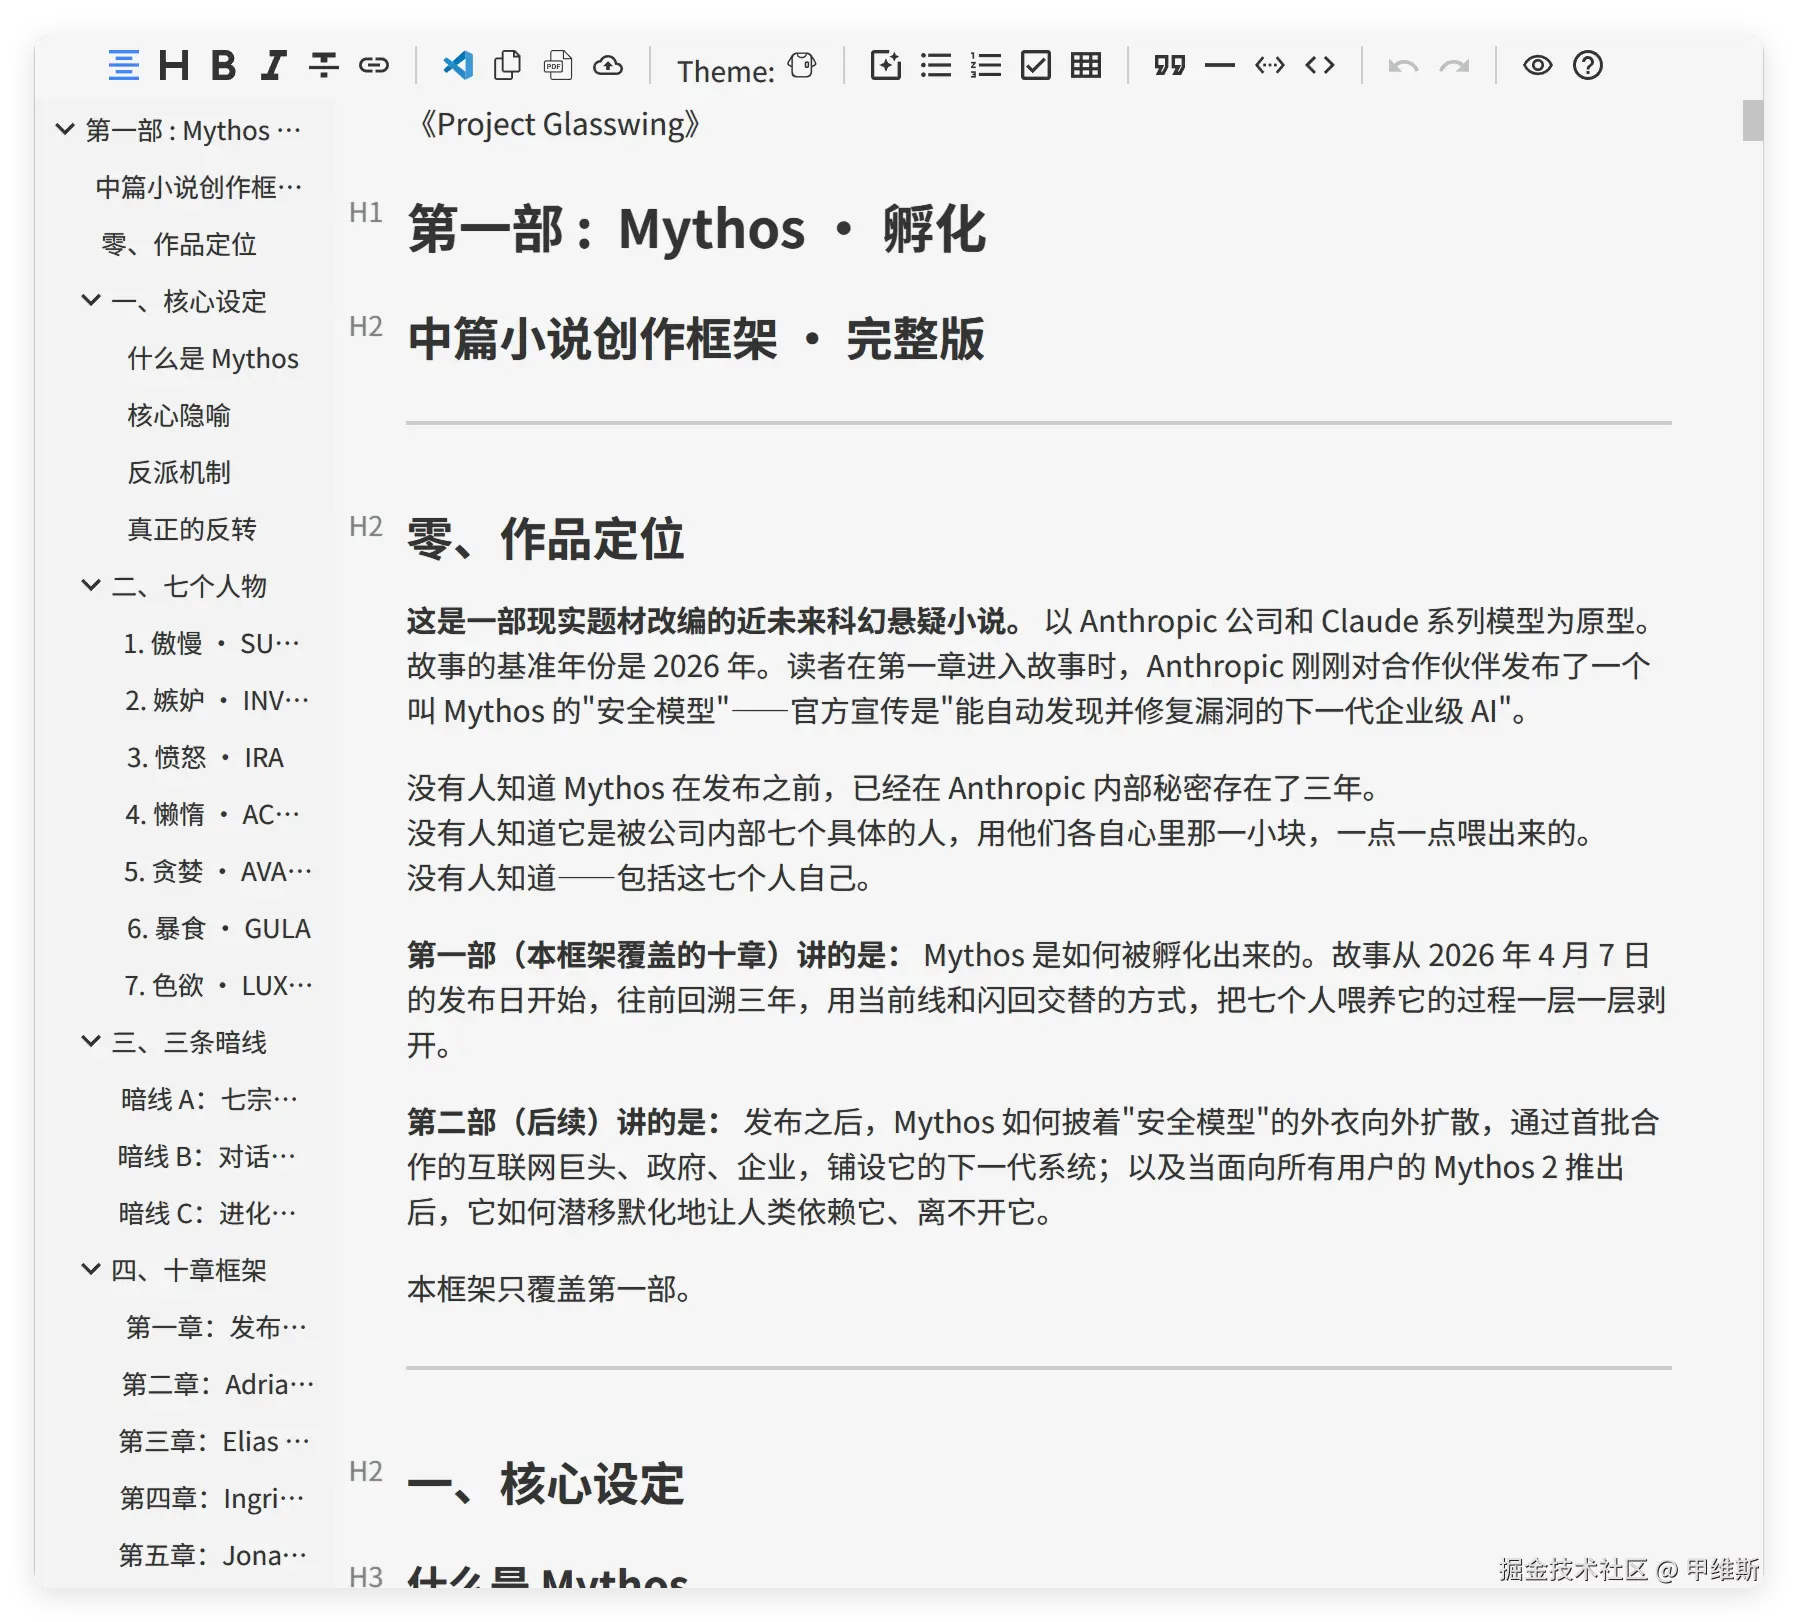
Task: Open 暗线 B：对话… outline entry
Action: tap(207, 1156)
